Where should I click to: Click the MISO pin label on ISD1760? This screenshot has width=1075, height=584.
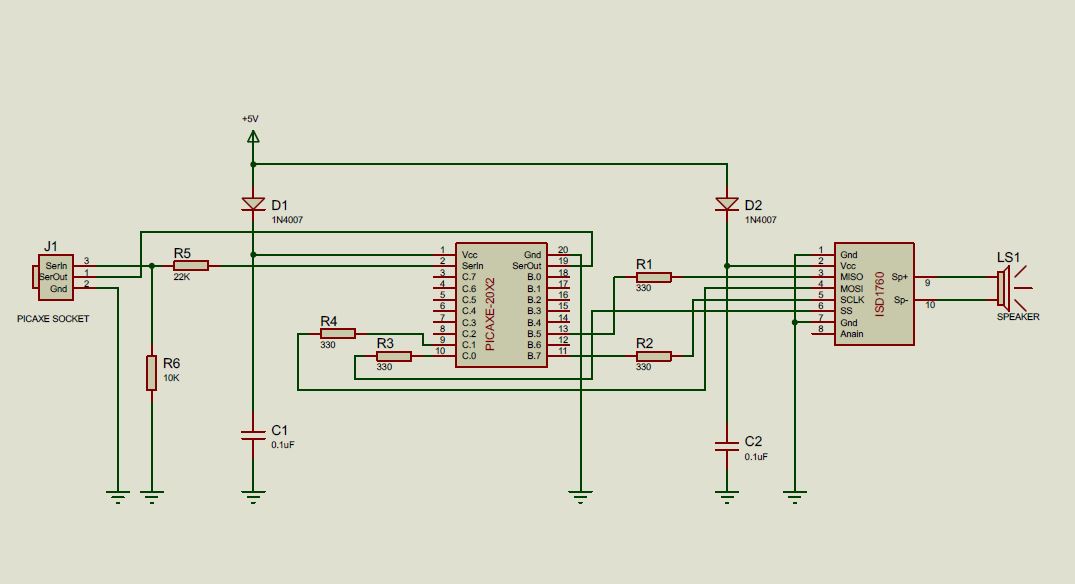click(851, 277)
